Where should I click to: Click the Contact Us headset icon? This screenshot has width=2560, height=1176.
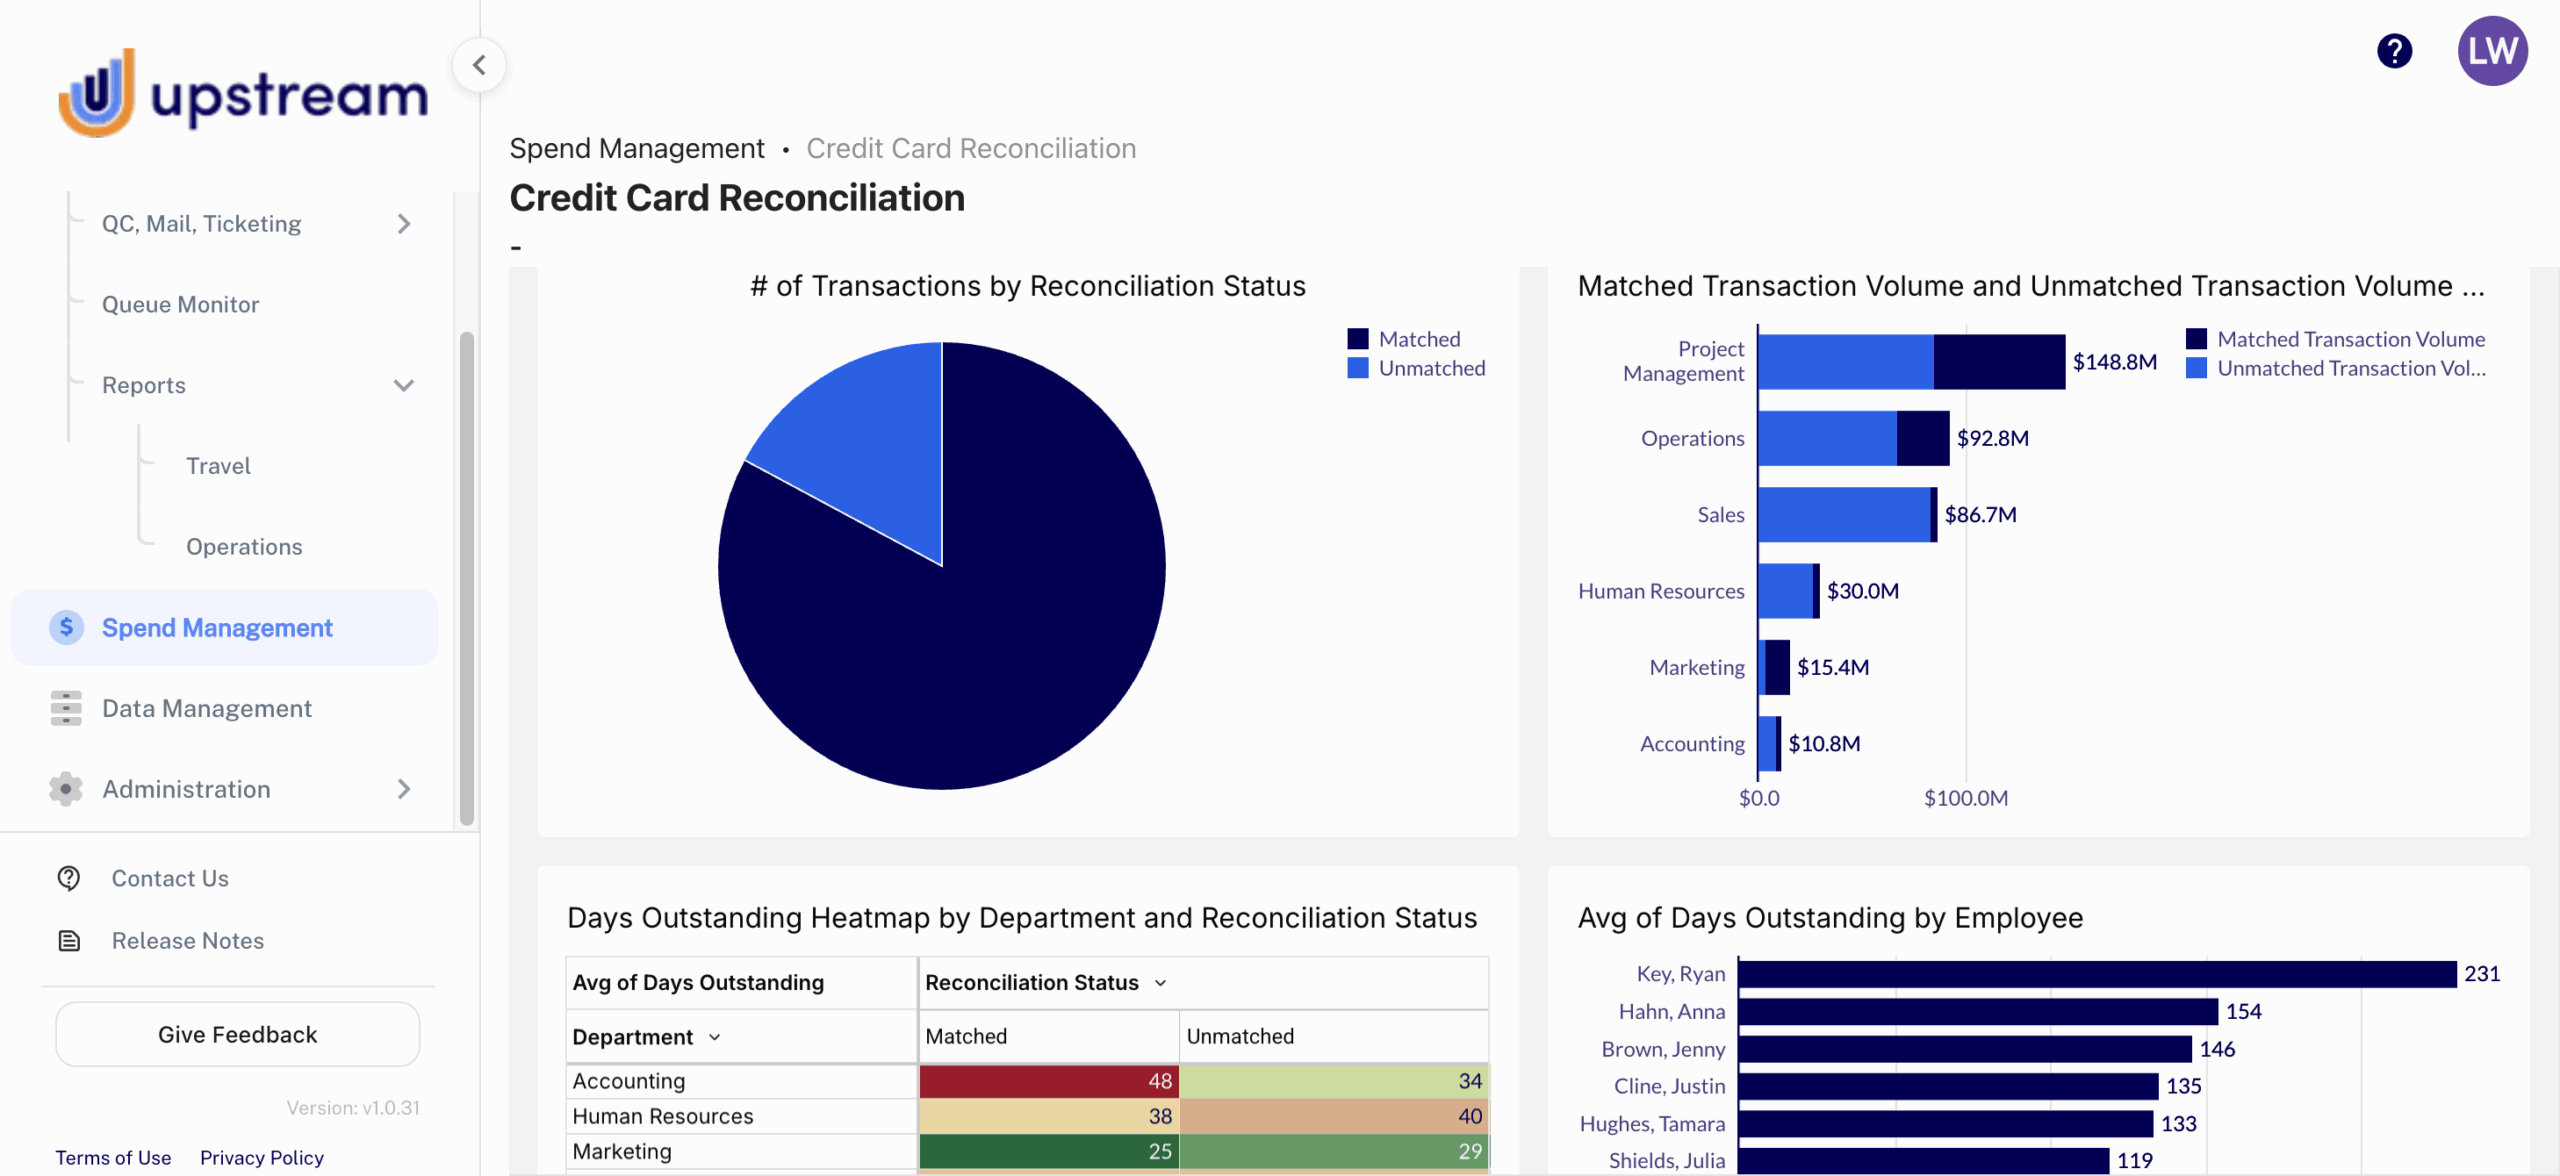69,878
